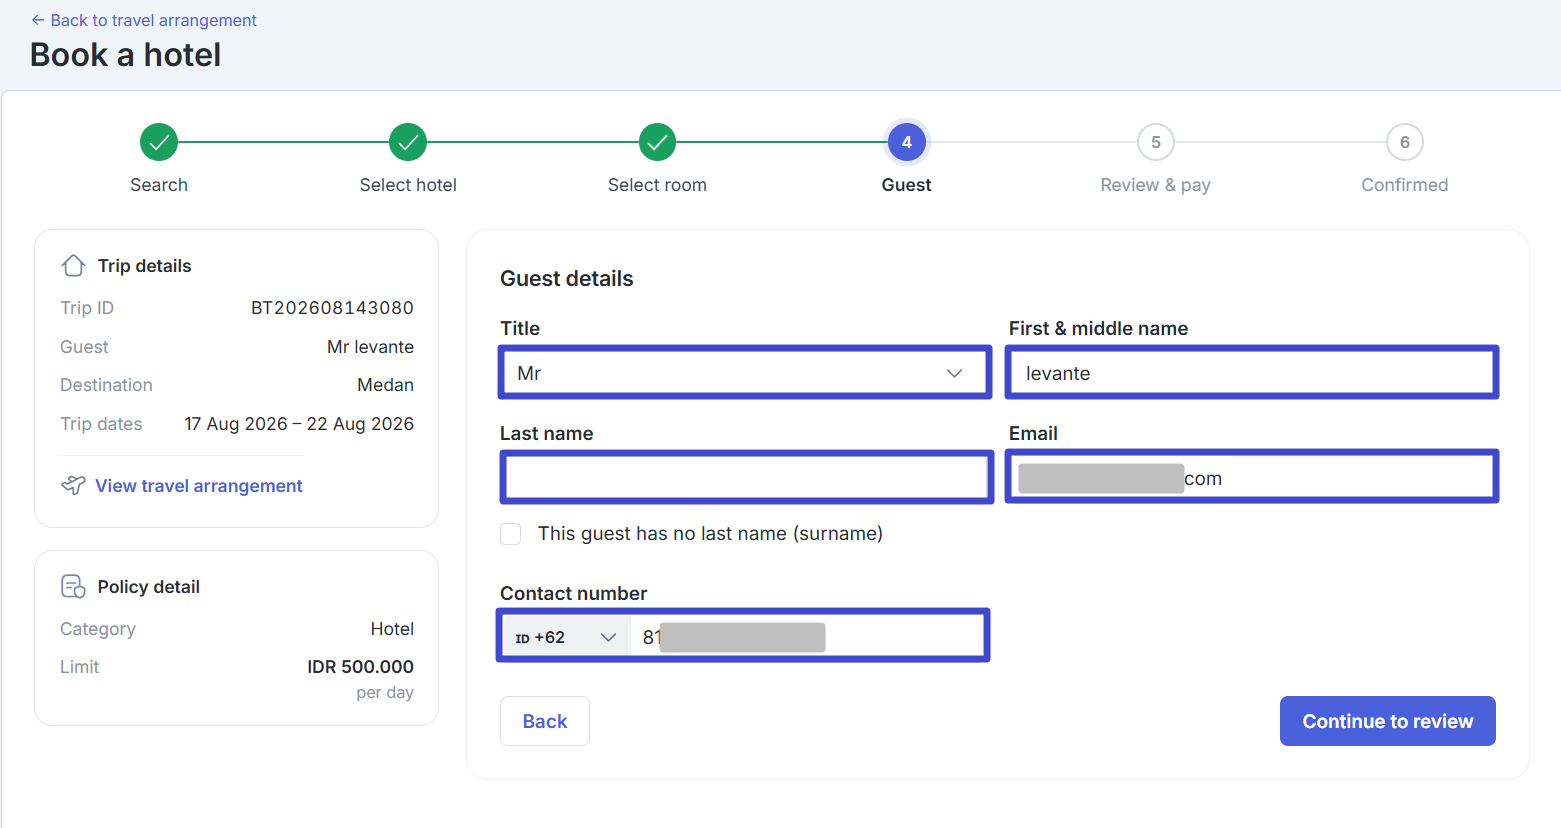This screenshot has width=1561, height=828.
Task: Click the airplane icon beside View travel arrangement
Action: (73, 485)
